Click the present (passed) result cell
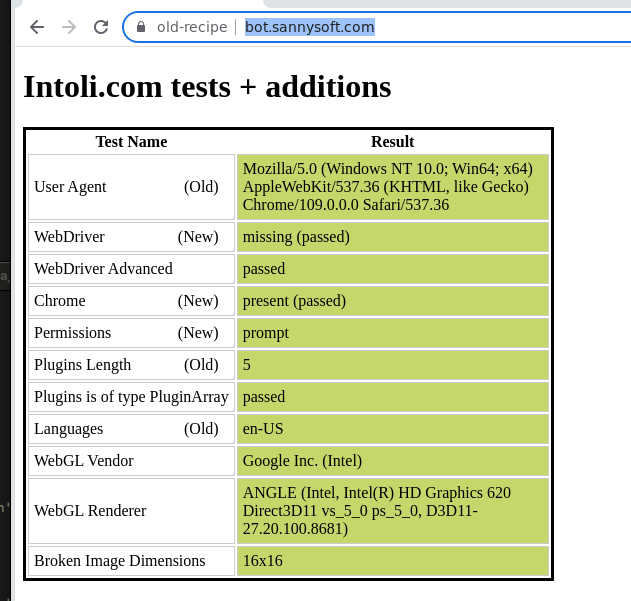 click(x=393, y=301)
